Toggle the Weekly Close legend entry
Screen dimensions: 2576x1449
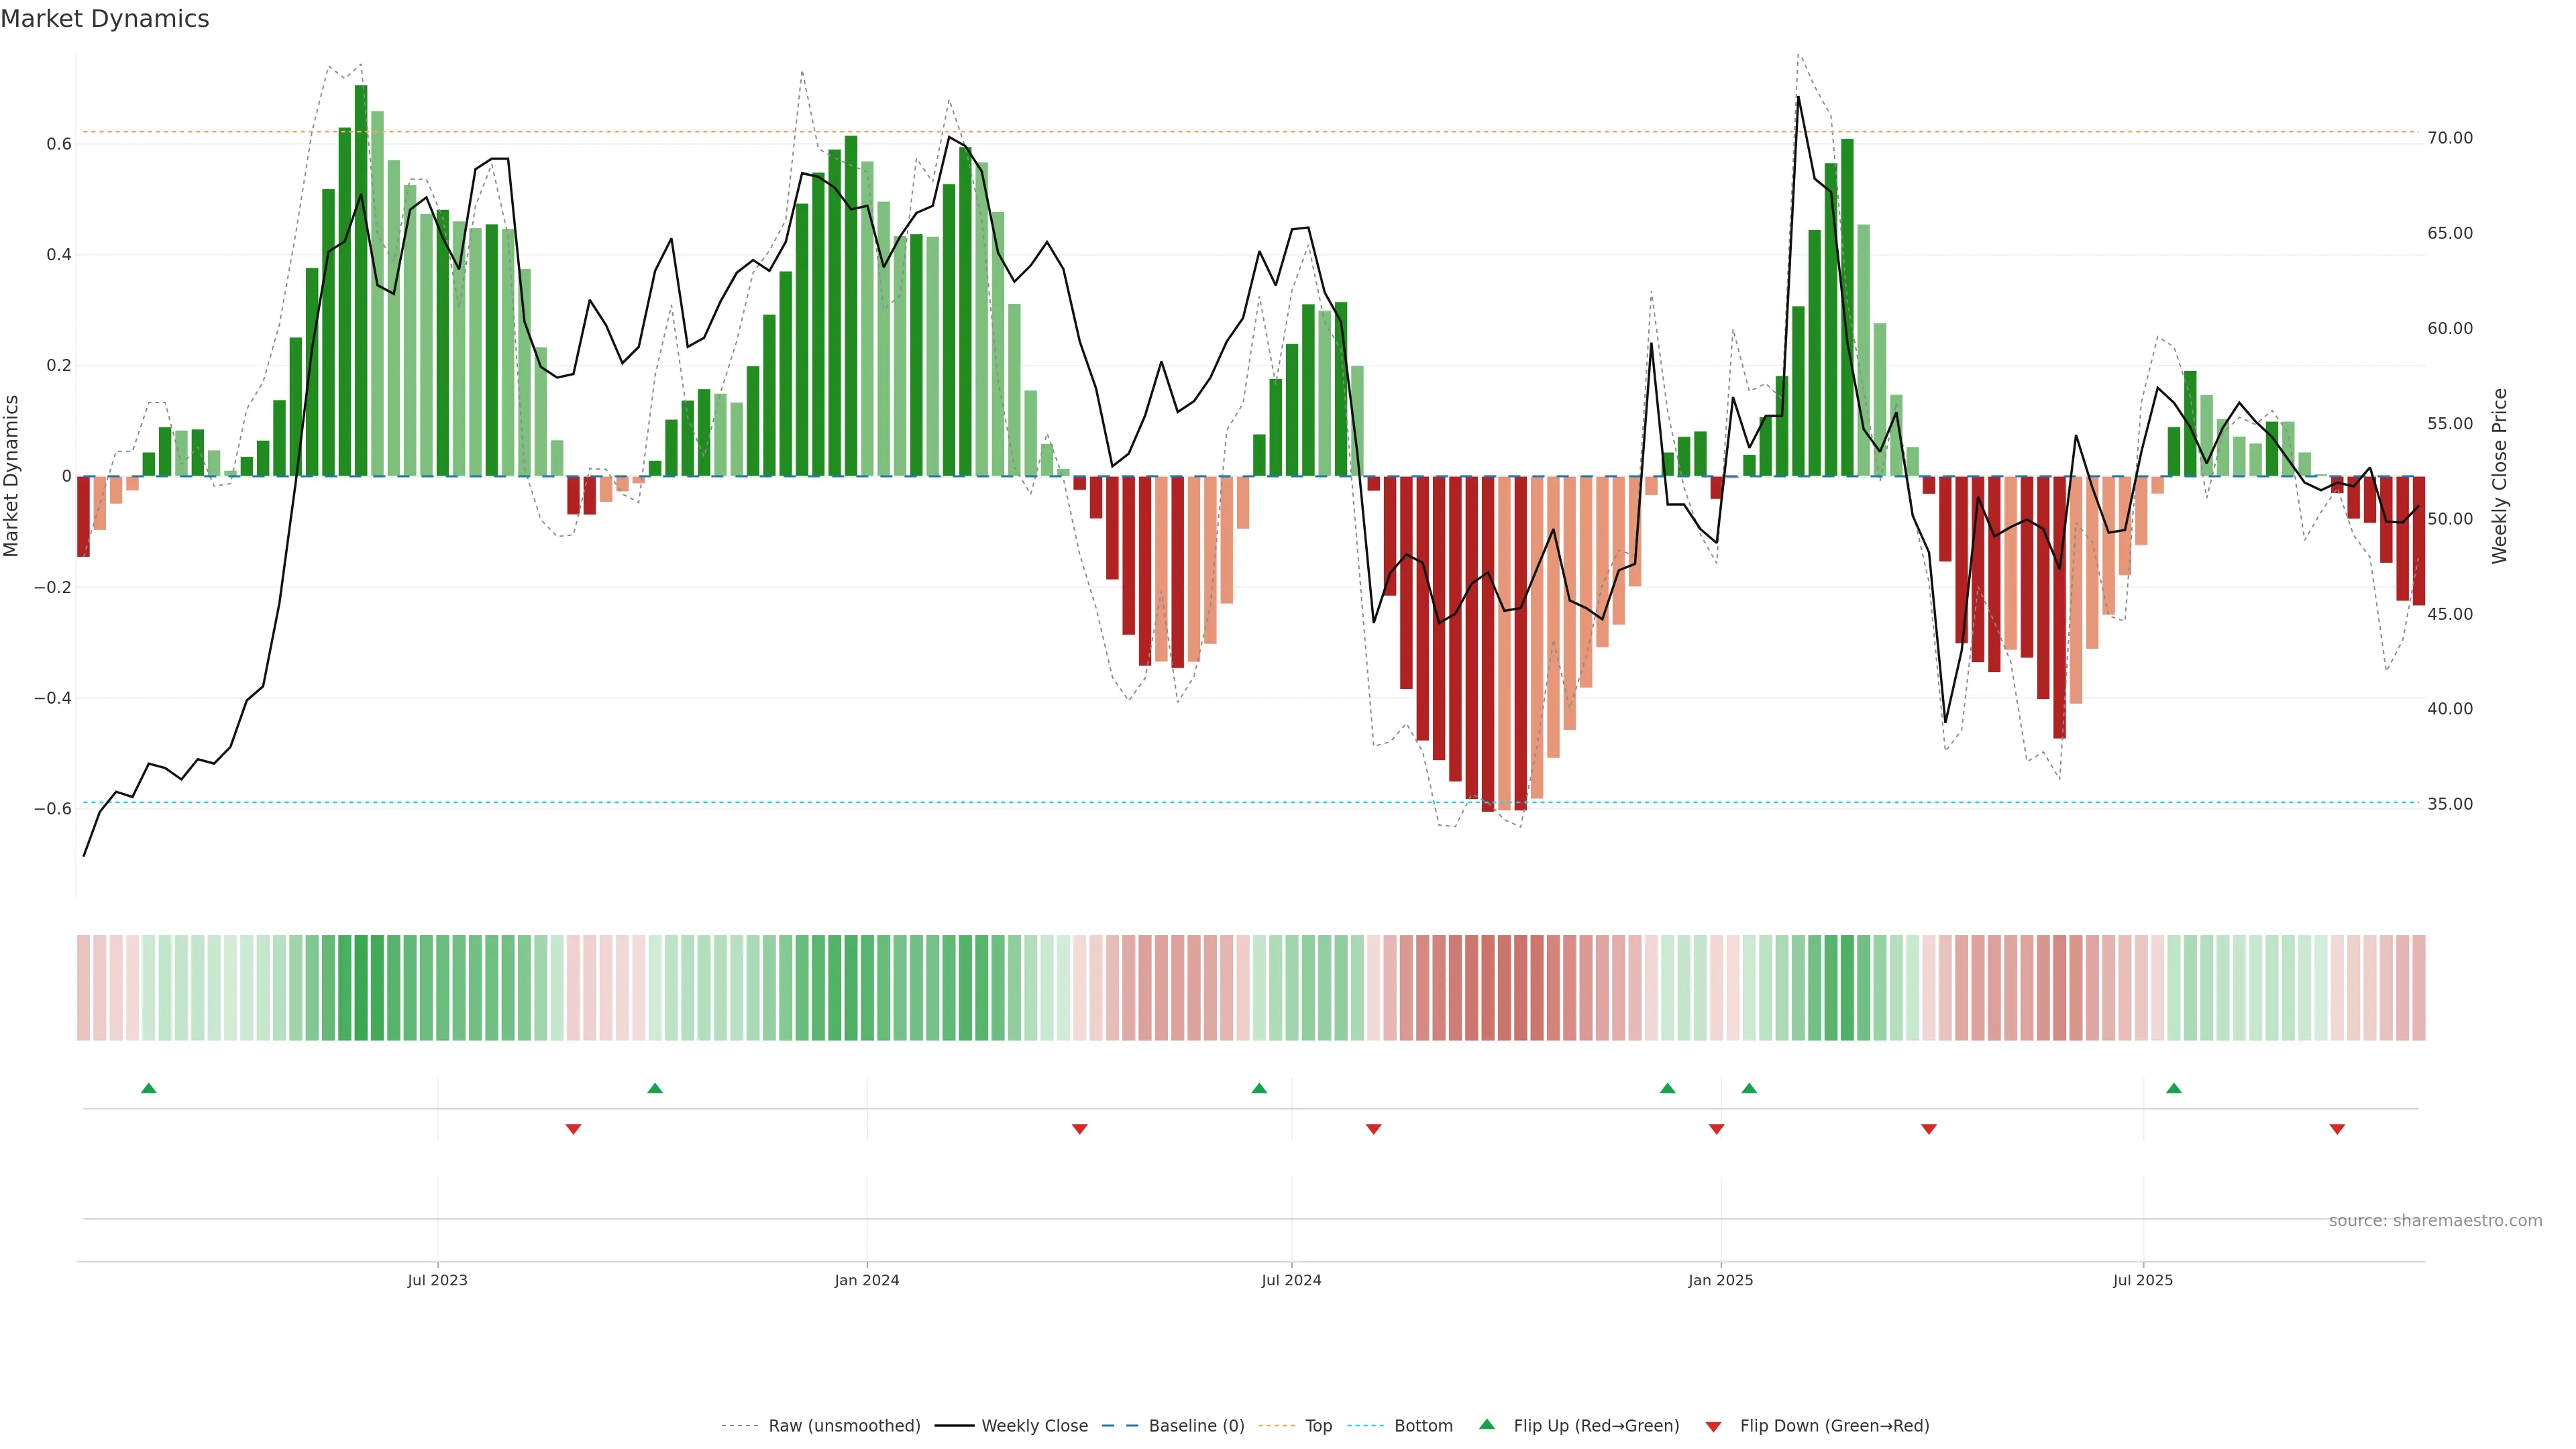[1034, 1426]
